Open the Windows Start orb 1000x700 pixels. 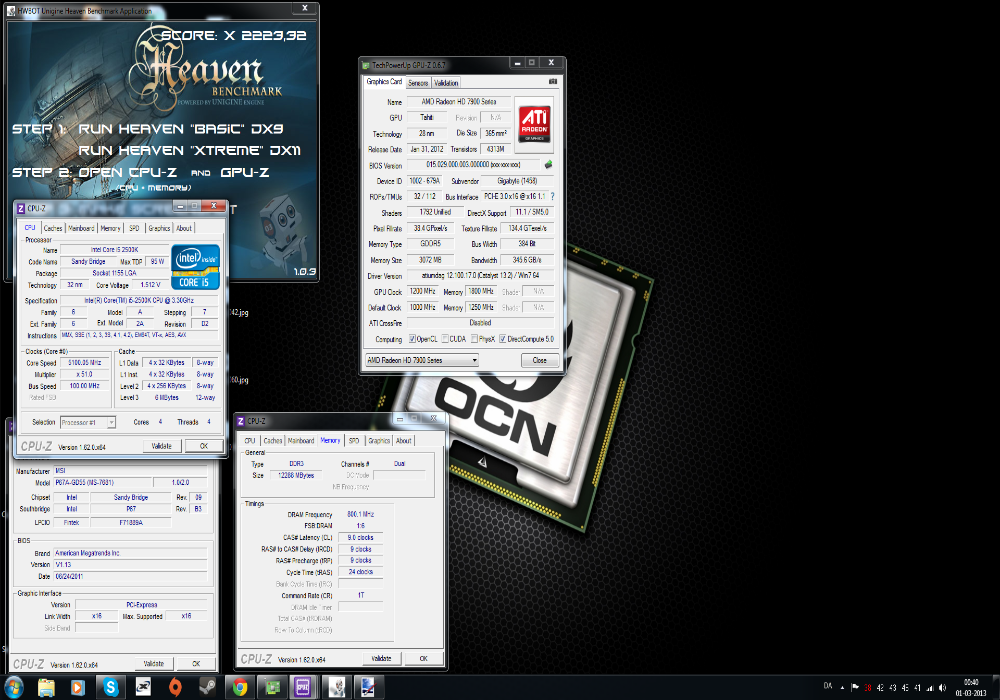(x=14, y=687)
